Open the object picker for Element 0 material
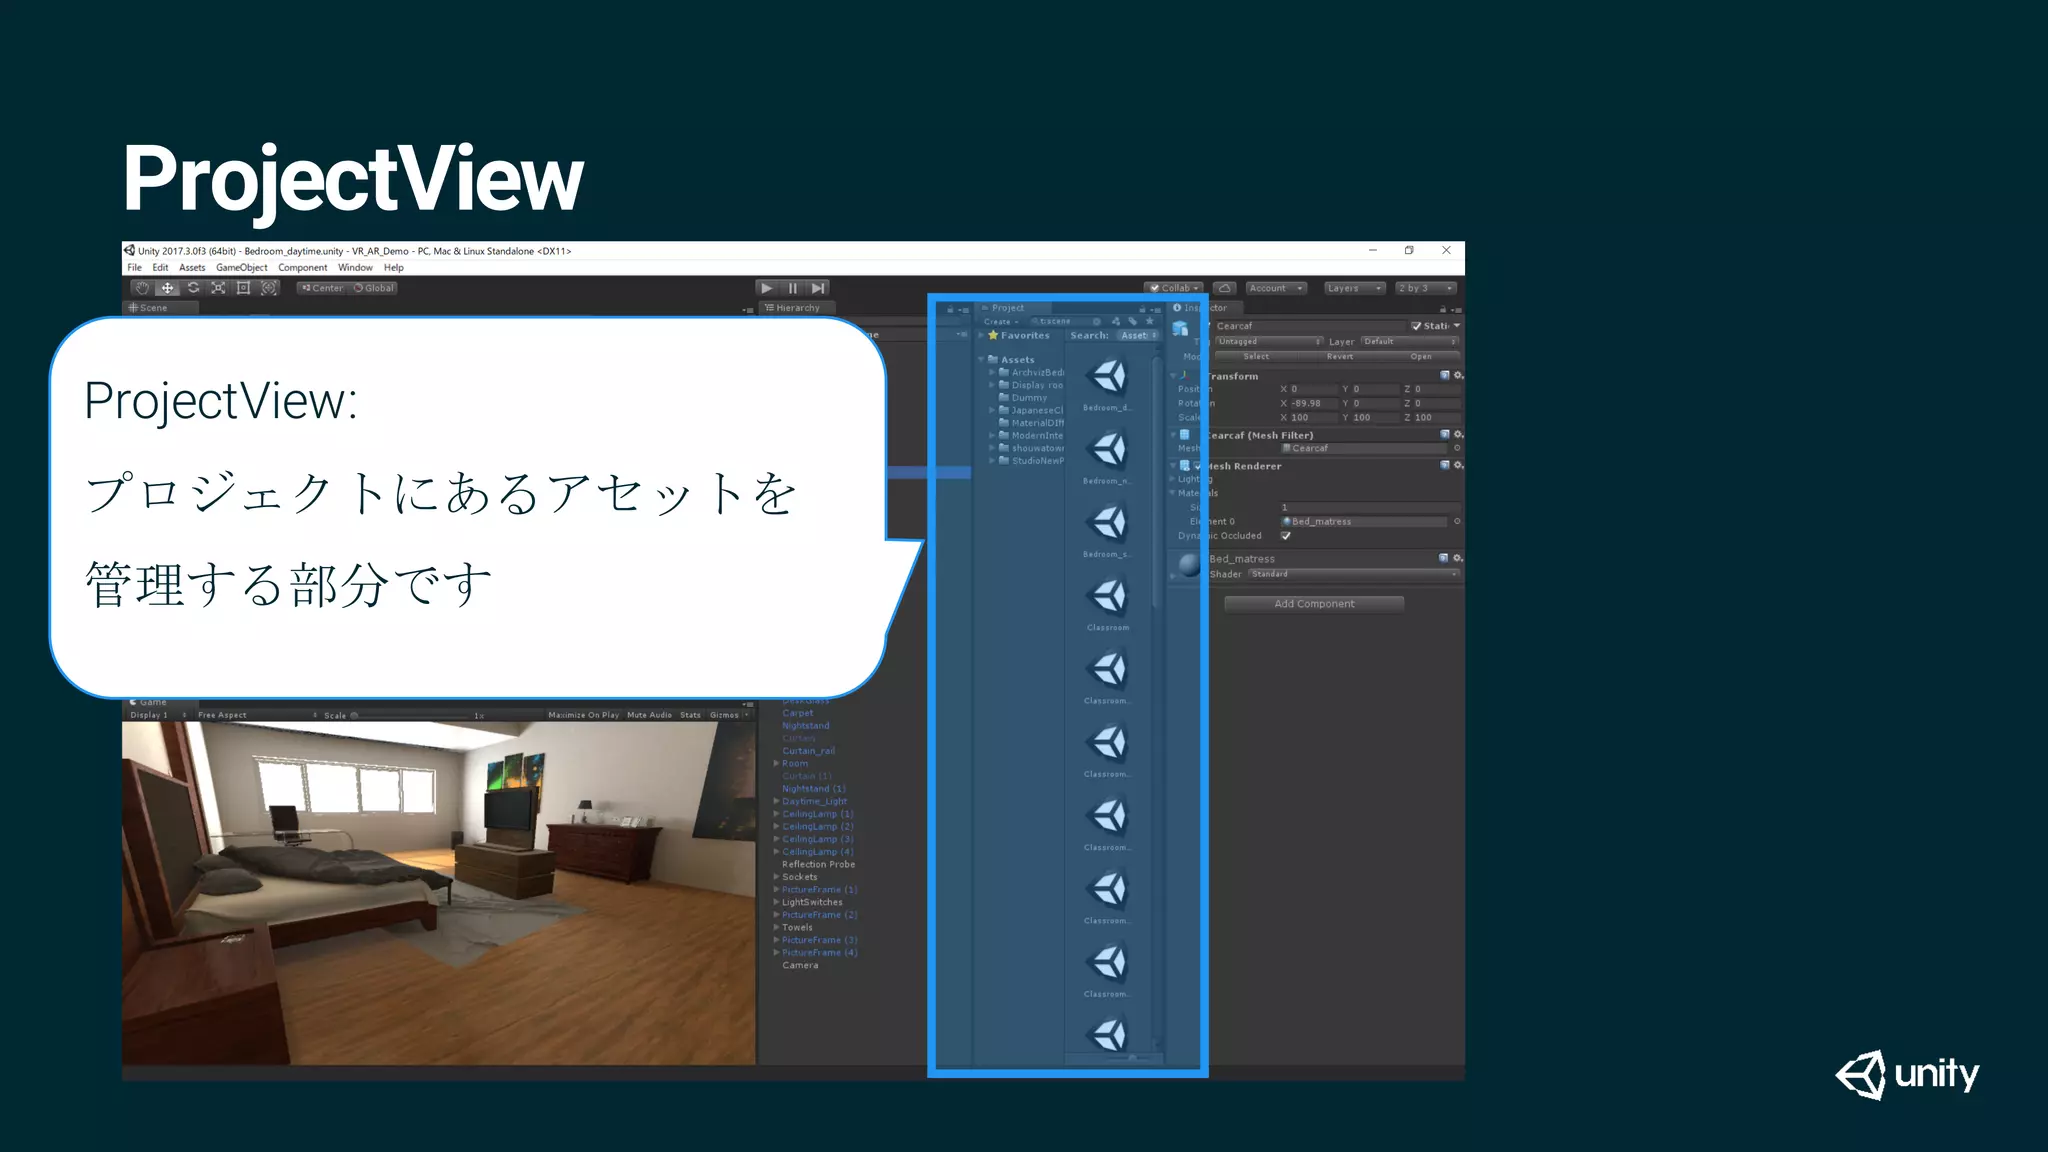The height and width of the screenshot is (1152, 2048). [x=1457, y=522]
